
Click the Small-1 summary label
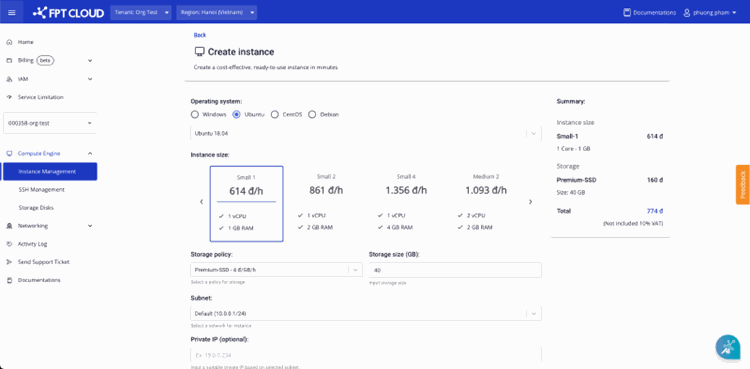tap(567, 136)
